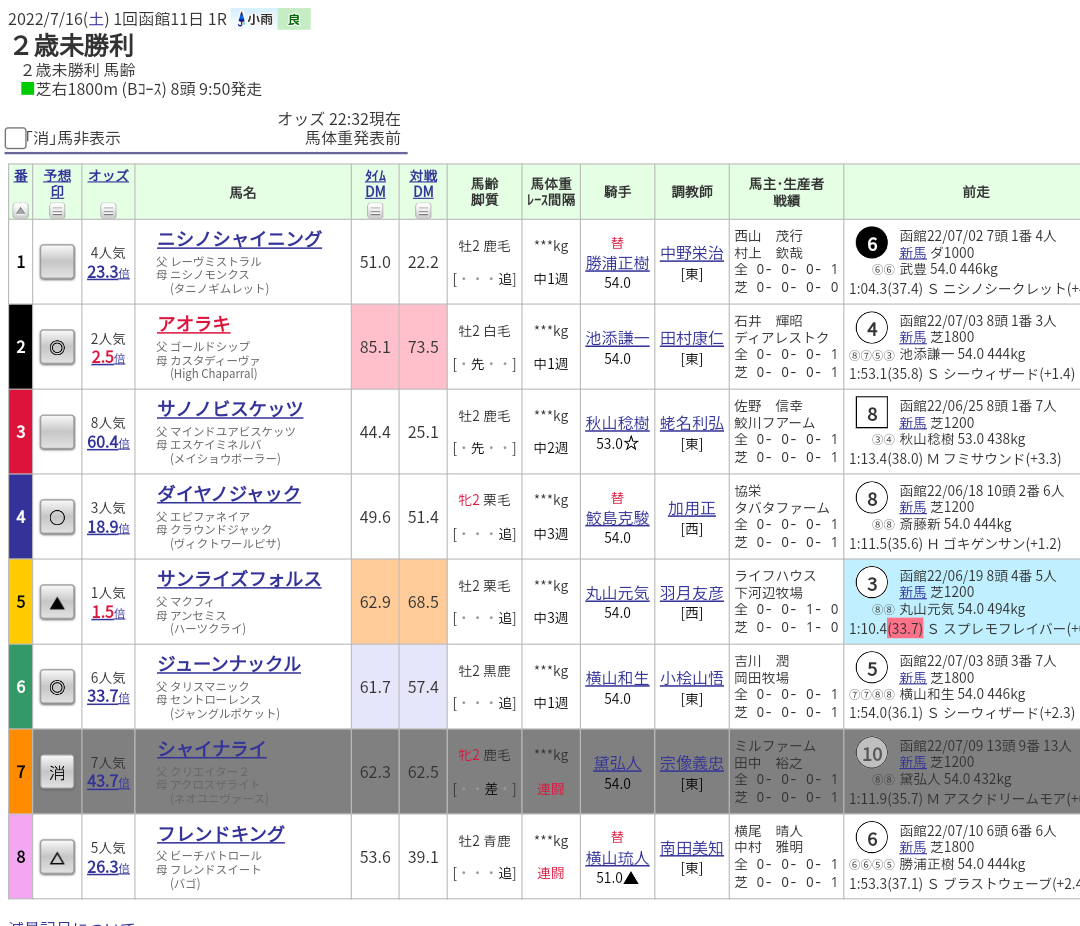
Task: Open trainer 羽月友彦 profile
Action: click(x=692, y=593)
